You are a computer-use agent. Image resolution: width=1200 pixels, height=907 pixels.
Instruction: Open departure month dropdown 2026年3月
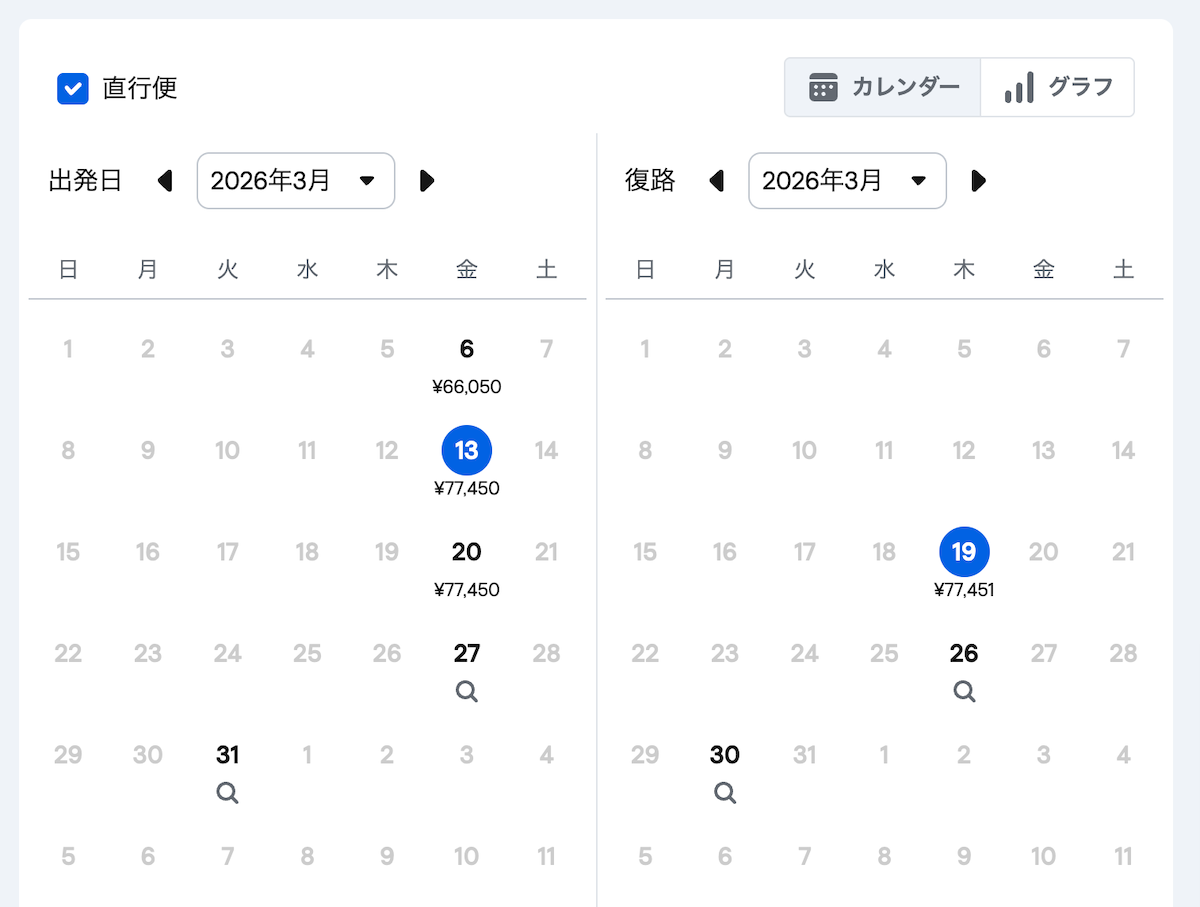point(296,181)
